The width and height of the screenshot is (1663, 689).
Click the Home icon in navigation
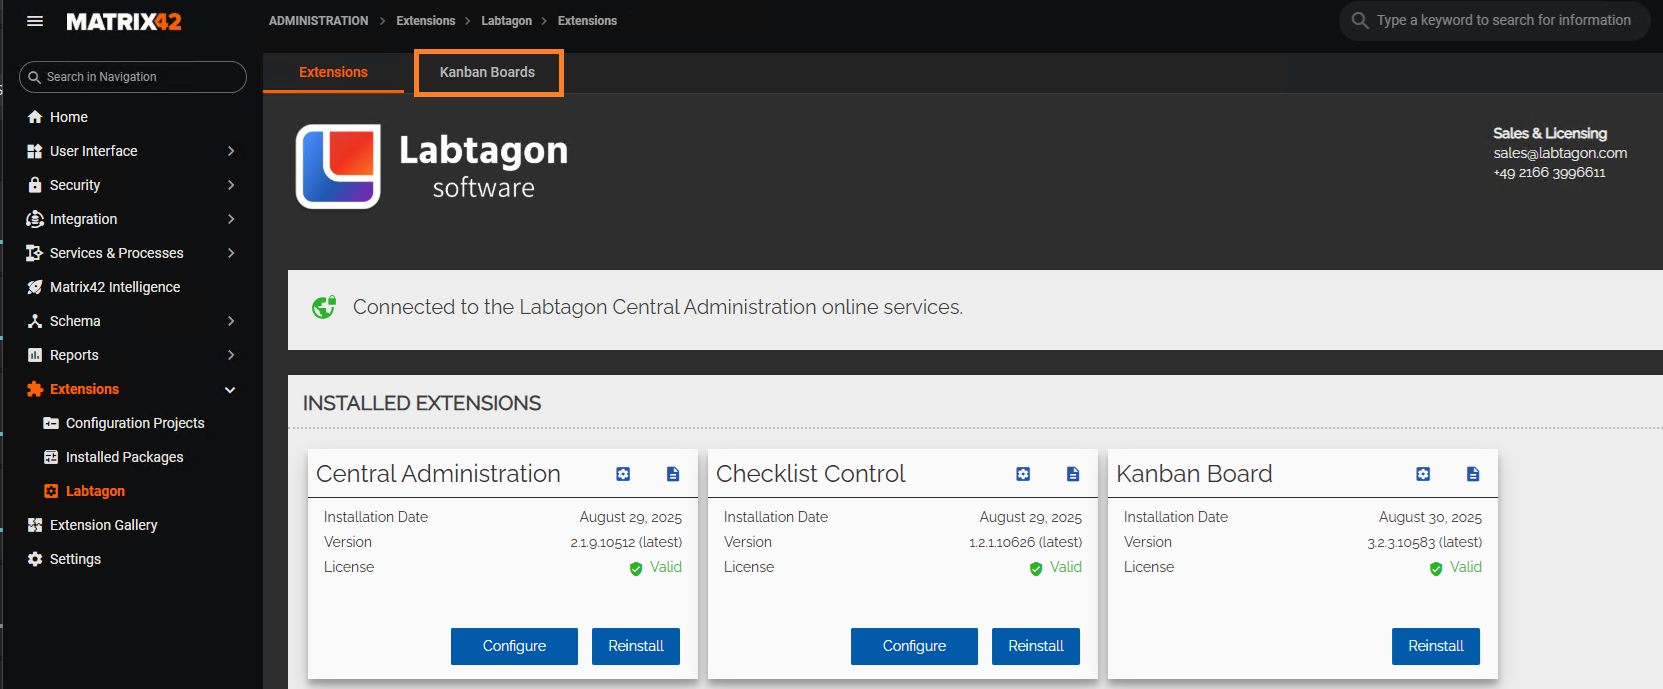35,117
